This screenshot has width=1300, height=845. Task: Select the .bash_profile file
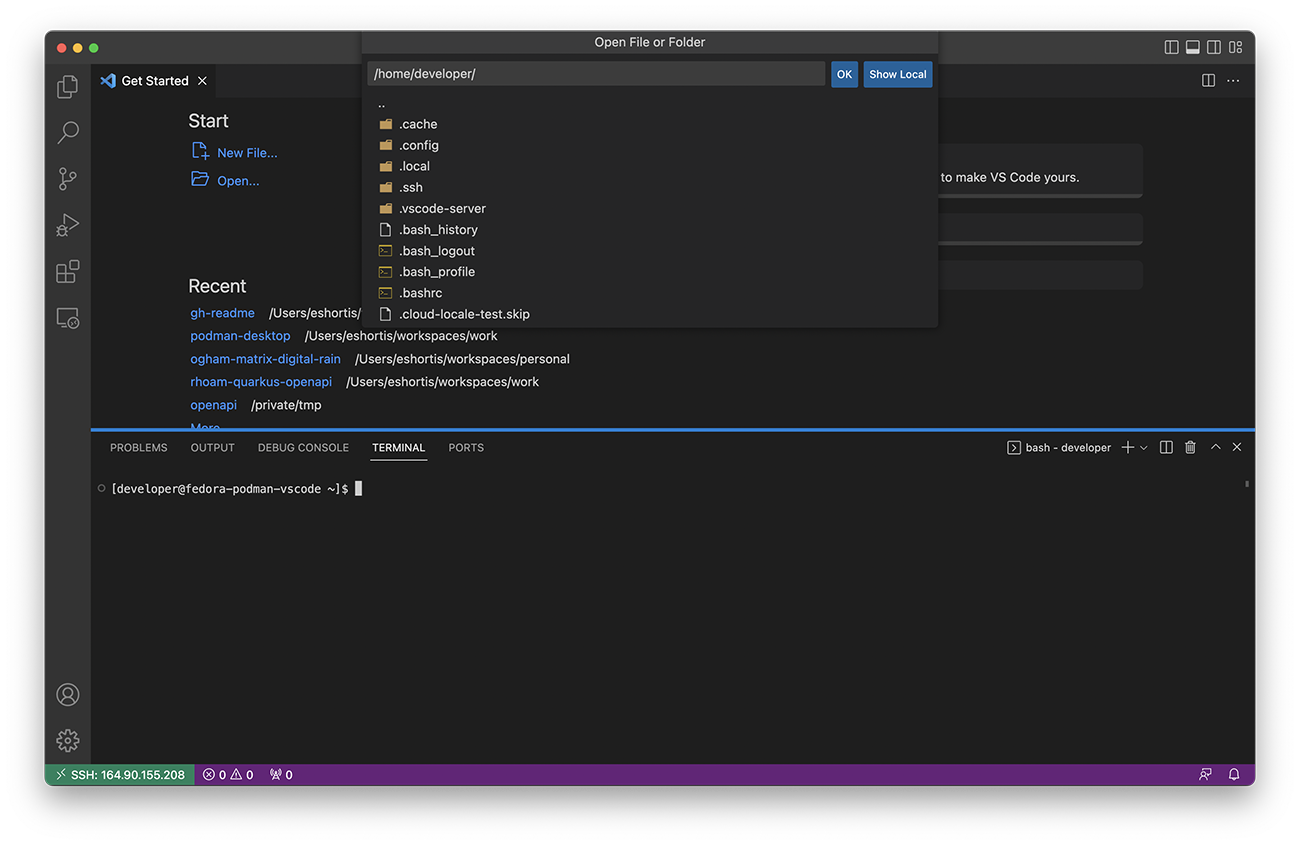650,272
